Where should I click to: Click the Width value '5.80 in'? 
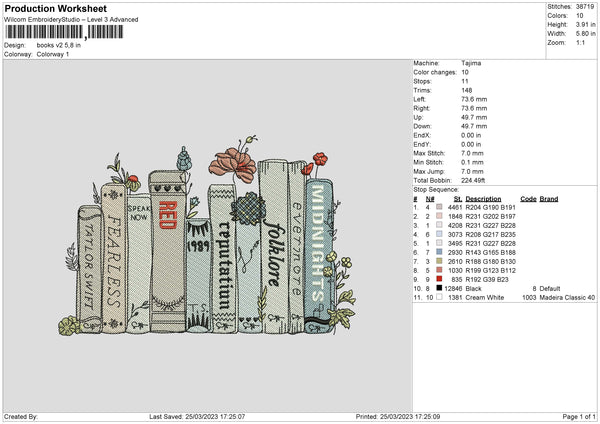click(585, 34)
